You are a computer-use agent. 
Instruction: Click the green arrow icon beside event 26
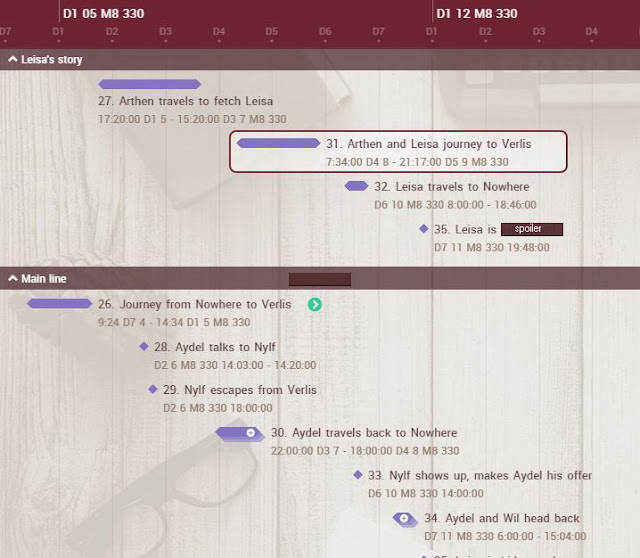(x=315, y=304)
